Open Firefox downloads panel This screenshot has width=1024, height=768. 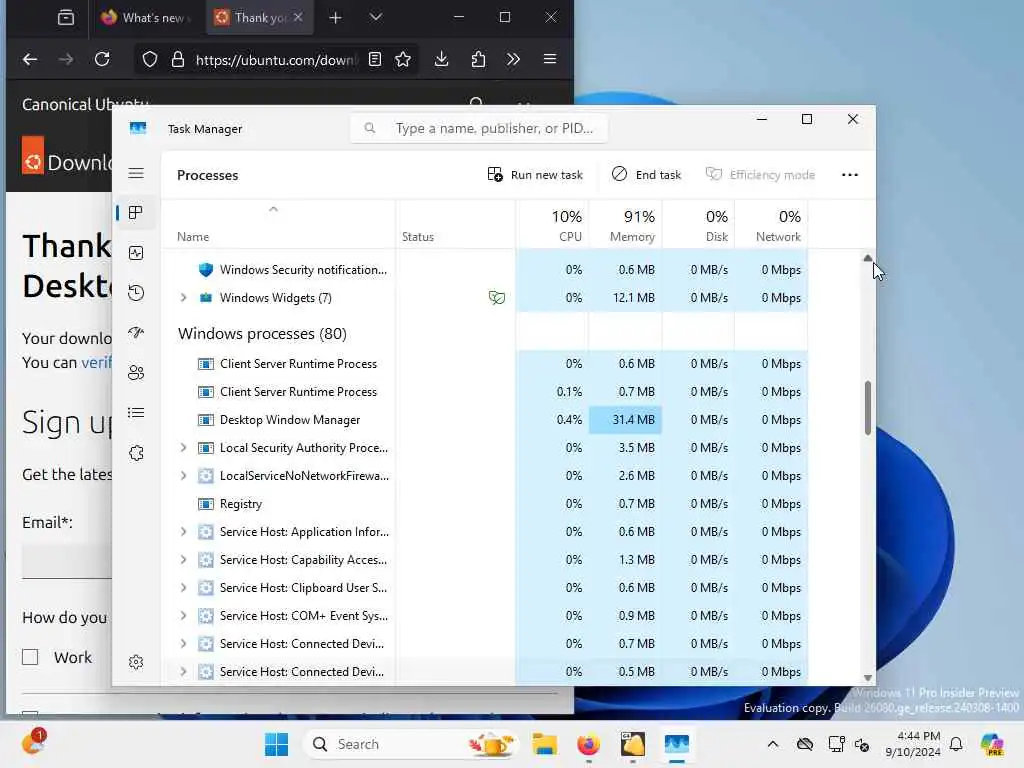click(x=441, y=59)
